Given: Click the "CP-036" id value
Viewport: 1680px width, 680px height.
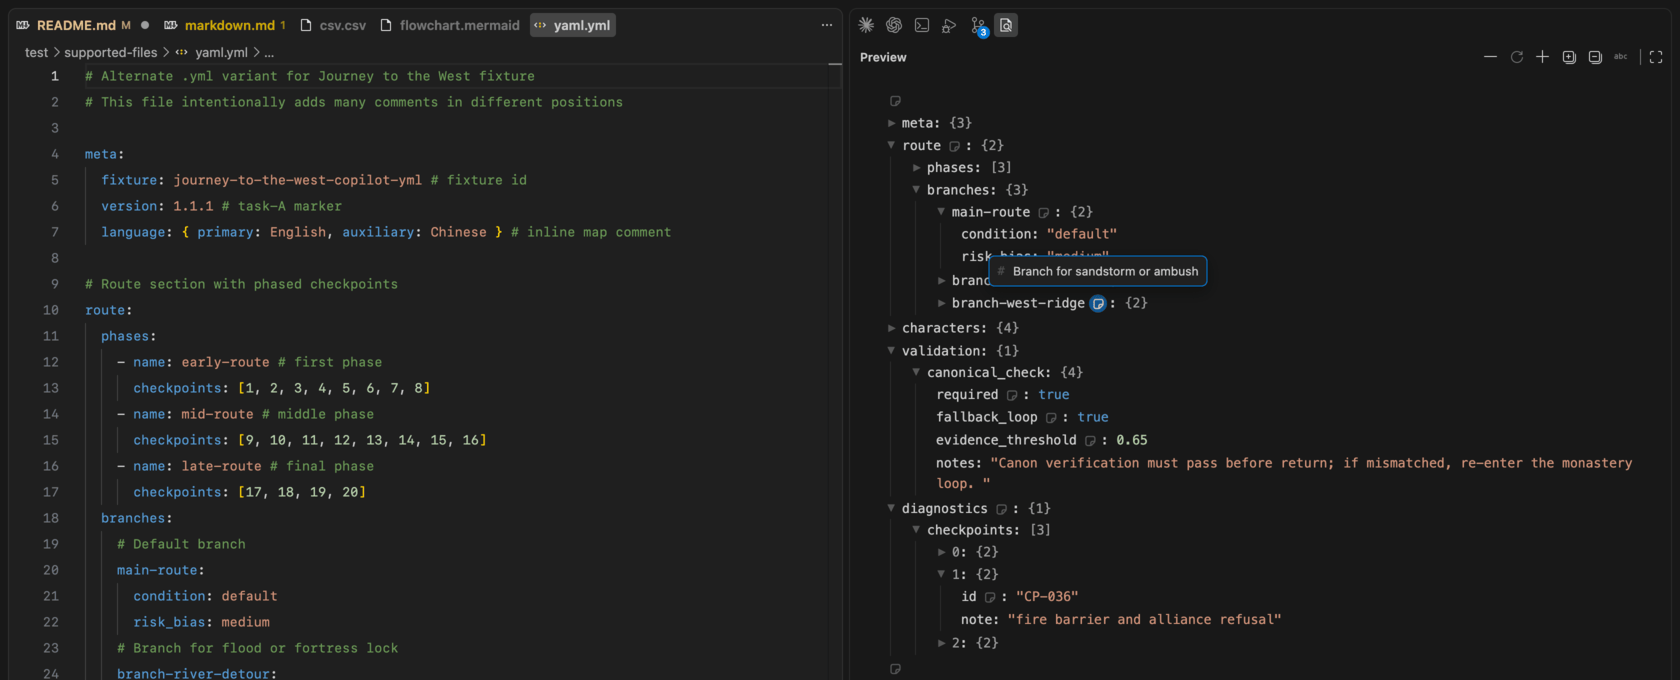Looking at the screenshot, I should (x=1047, y=597).
